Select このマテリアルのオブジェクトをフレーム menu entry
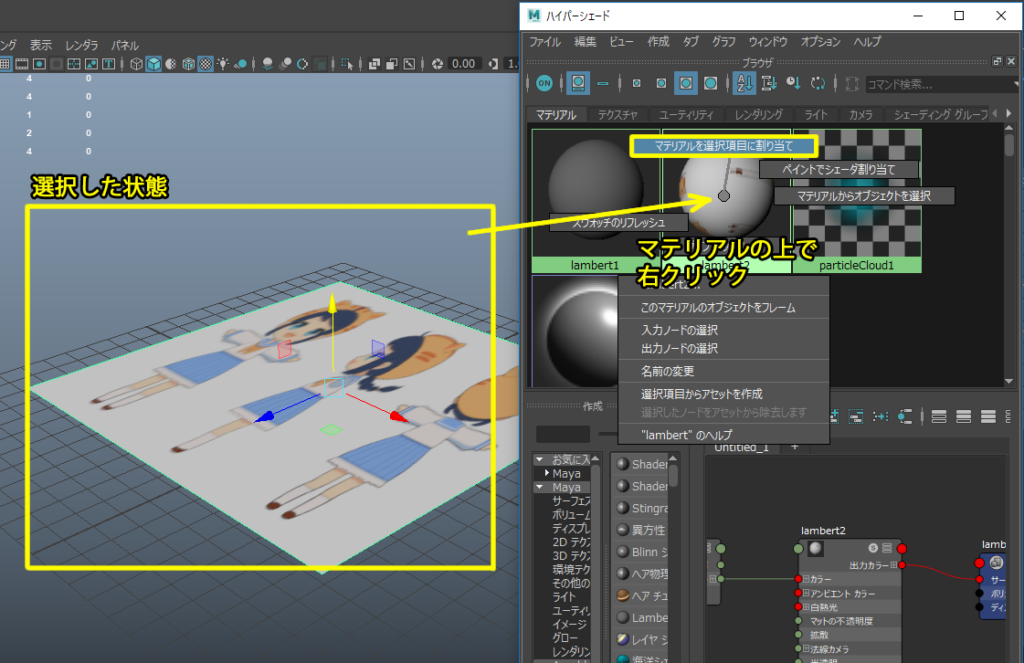This screenshot has height=663, width=1024. pos(724,308)
